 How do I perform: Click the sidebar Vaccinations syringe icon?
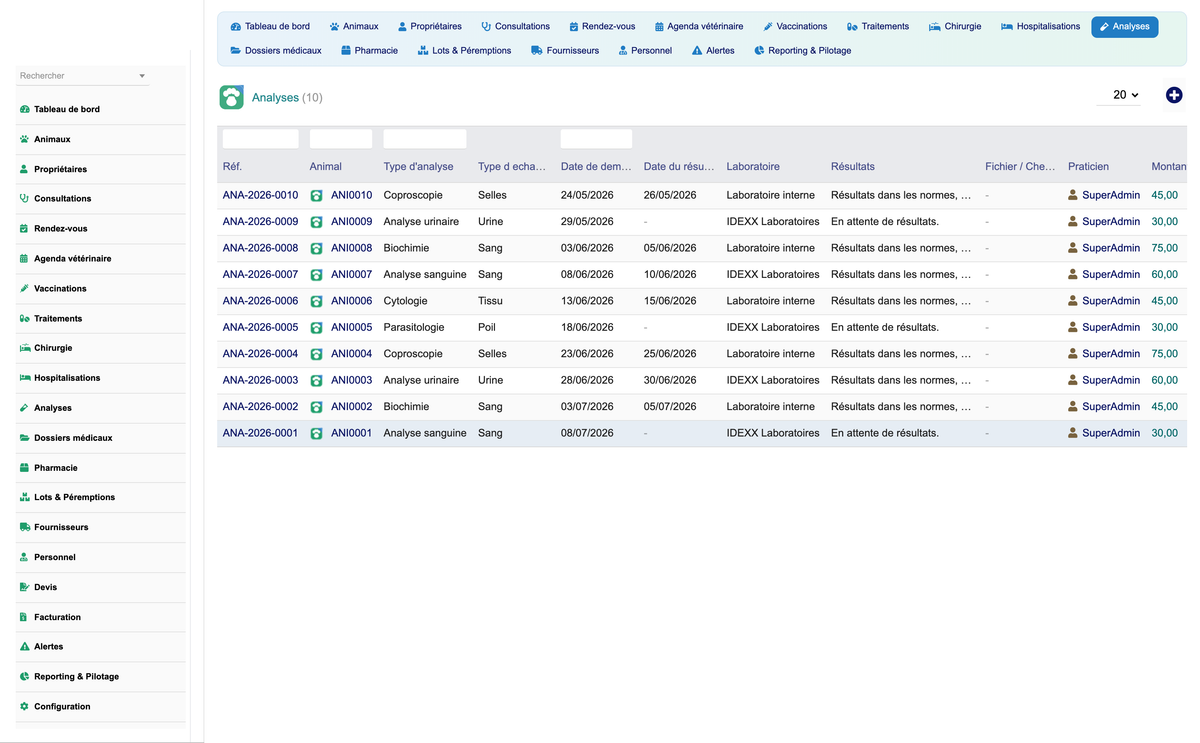coord(24,288)
